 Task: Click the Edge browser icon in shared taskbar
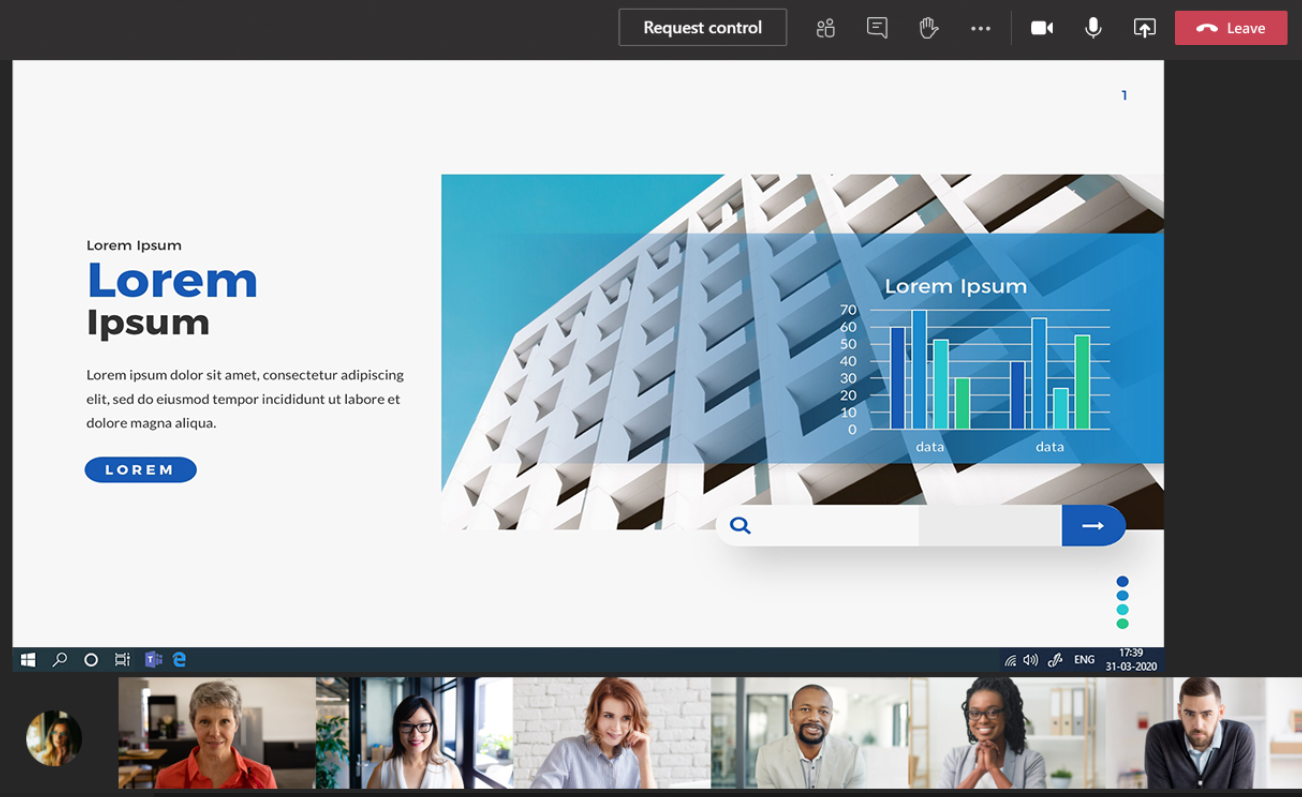(x=180, y=660)
